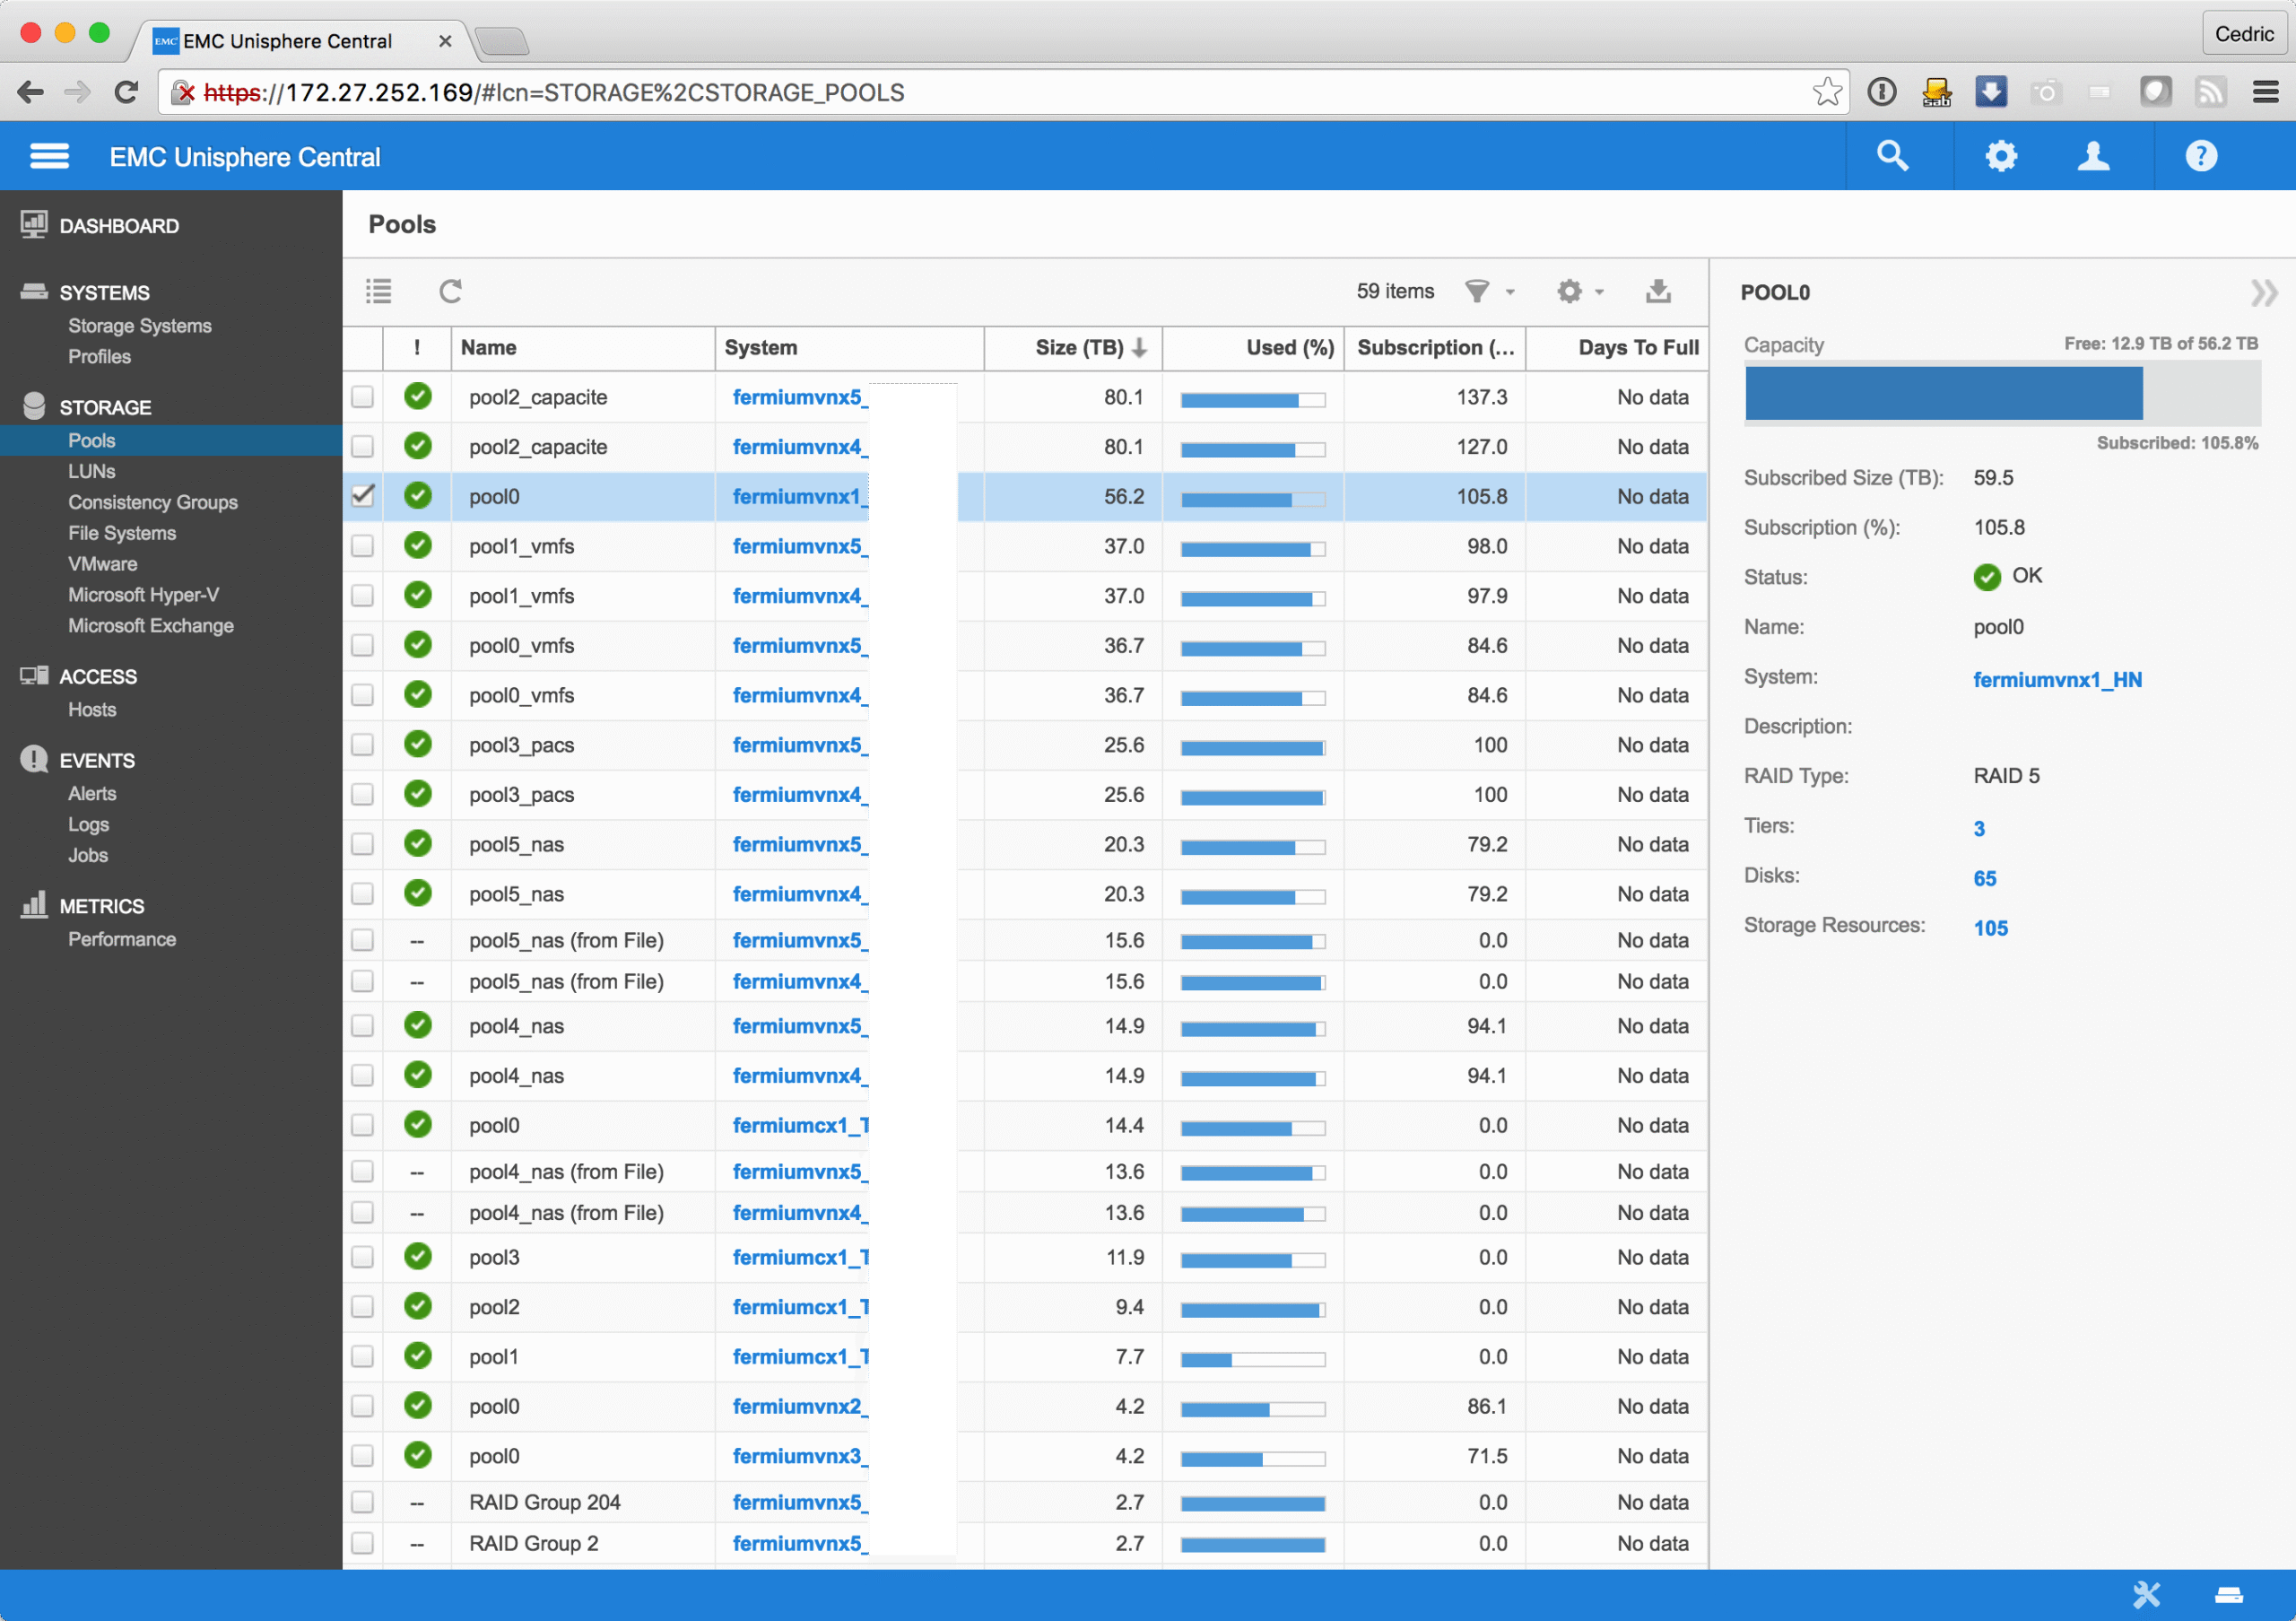Go to LUNs in the sidebar
Screen dimensions: 2296x1621
coord(92,471)
